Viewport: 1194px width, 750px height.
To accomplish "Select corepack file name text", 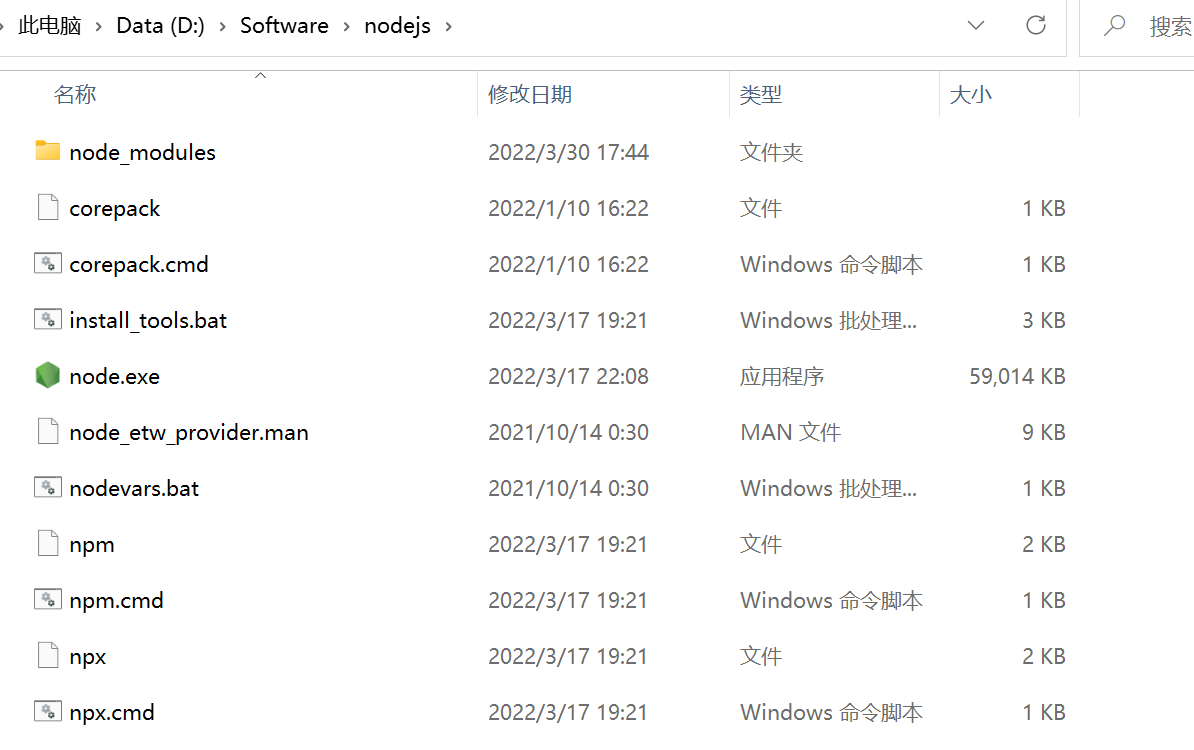I will pos(114,209).
